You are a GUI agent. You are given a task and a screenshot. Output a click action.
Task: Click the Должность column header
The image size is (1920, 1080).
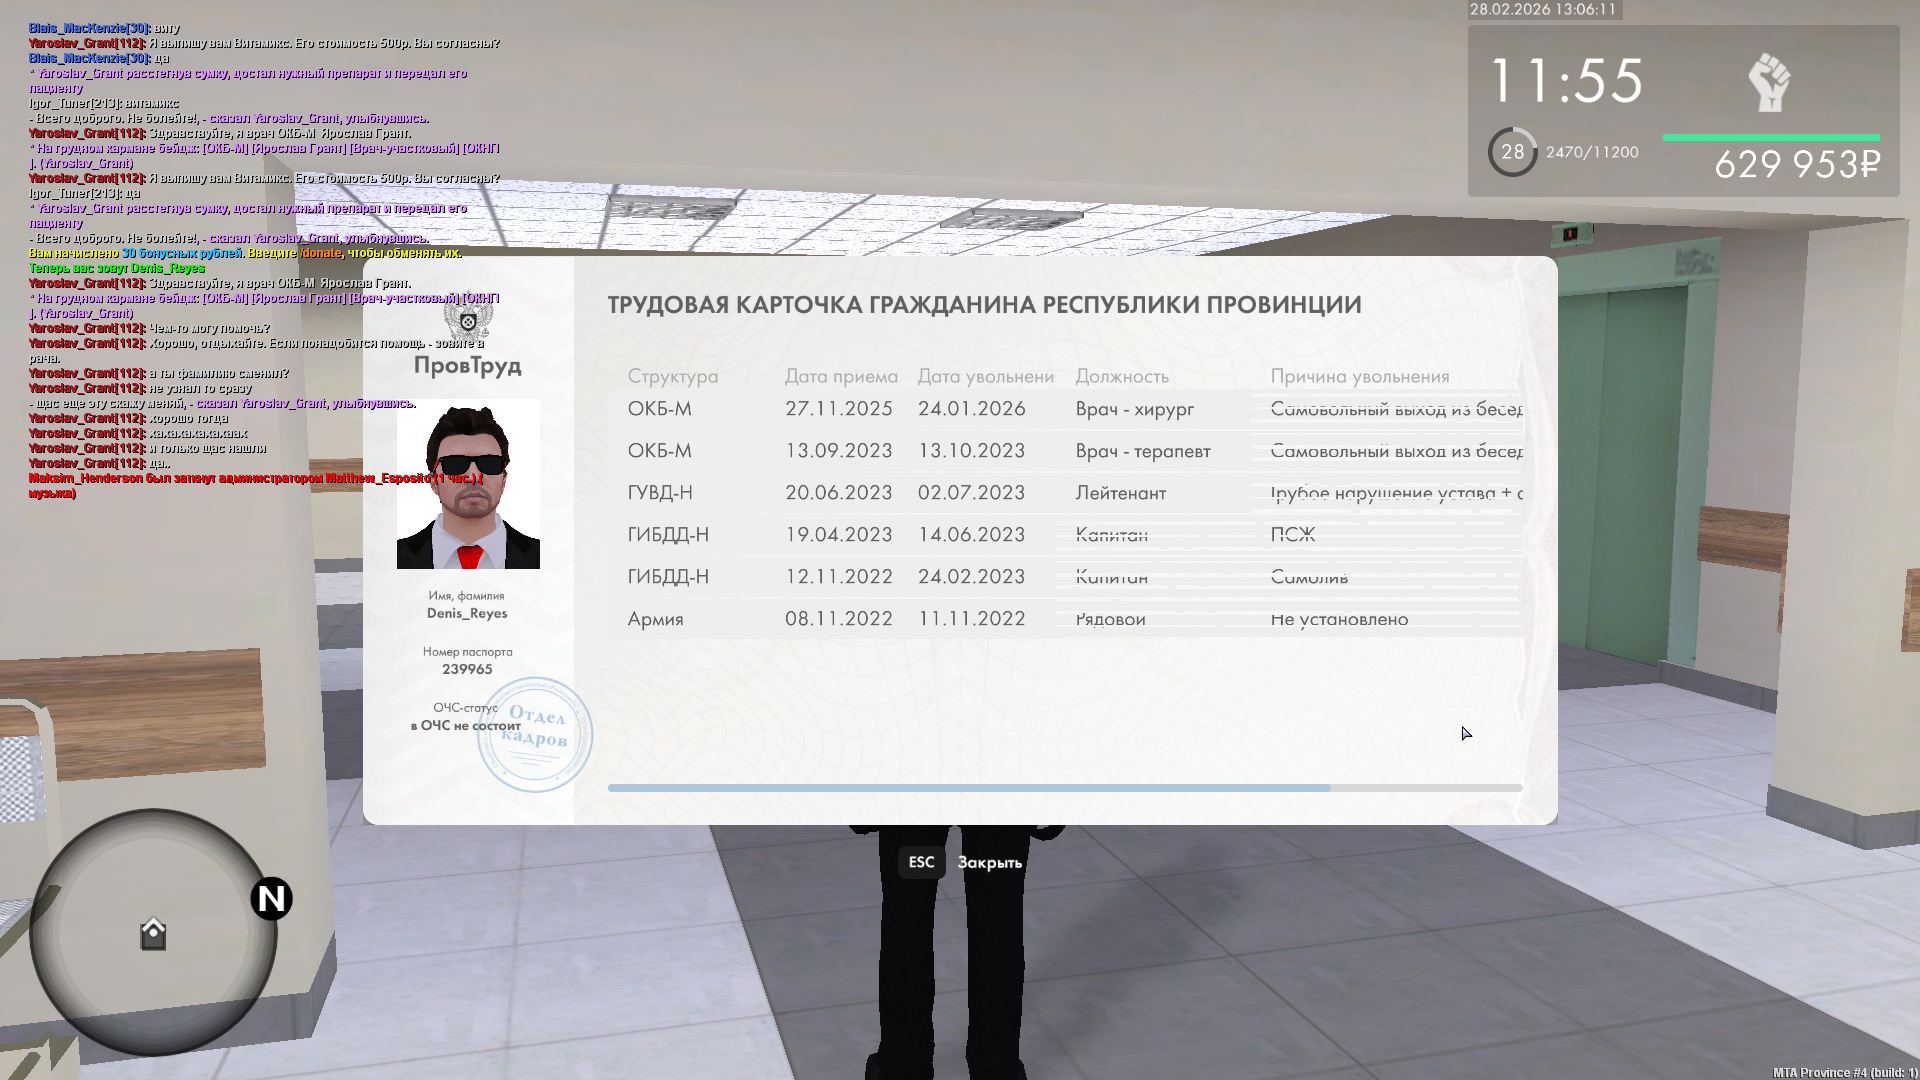1121,376
